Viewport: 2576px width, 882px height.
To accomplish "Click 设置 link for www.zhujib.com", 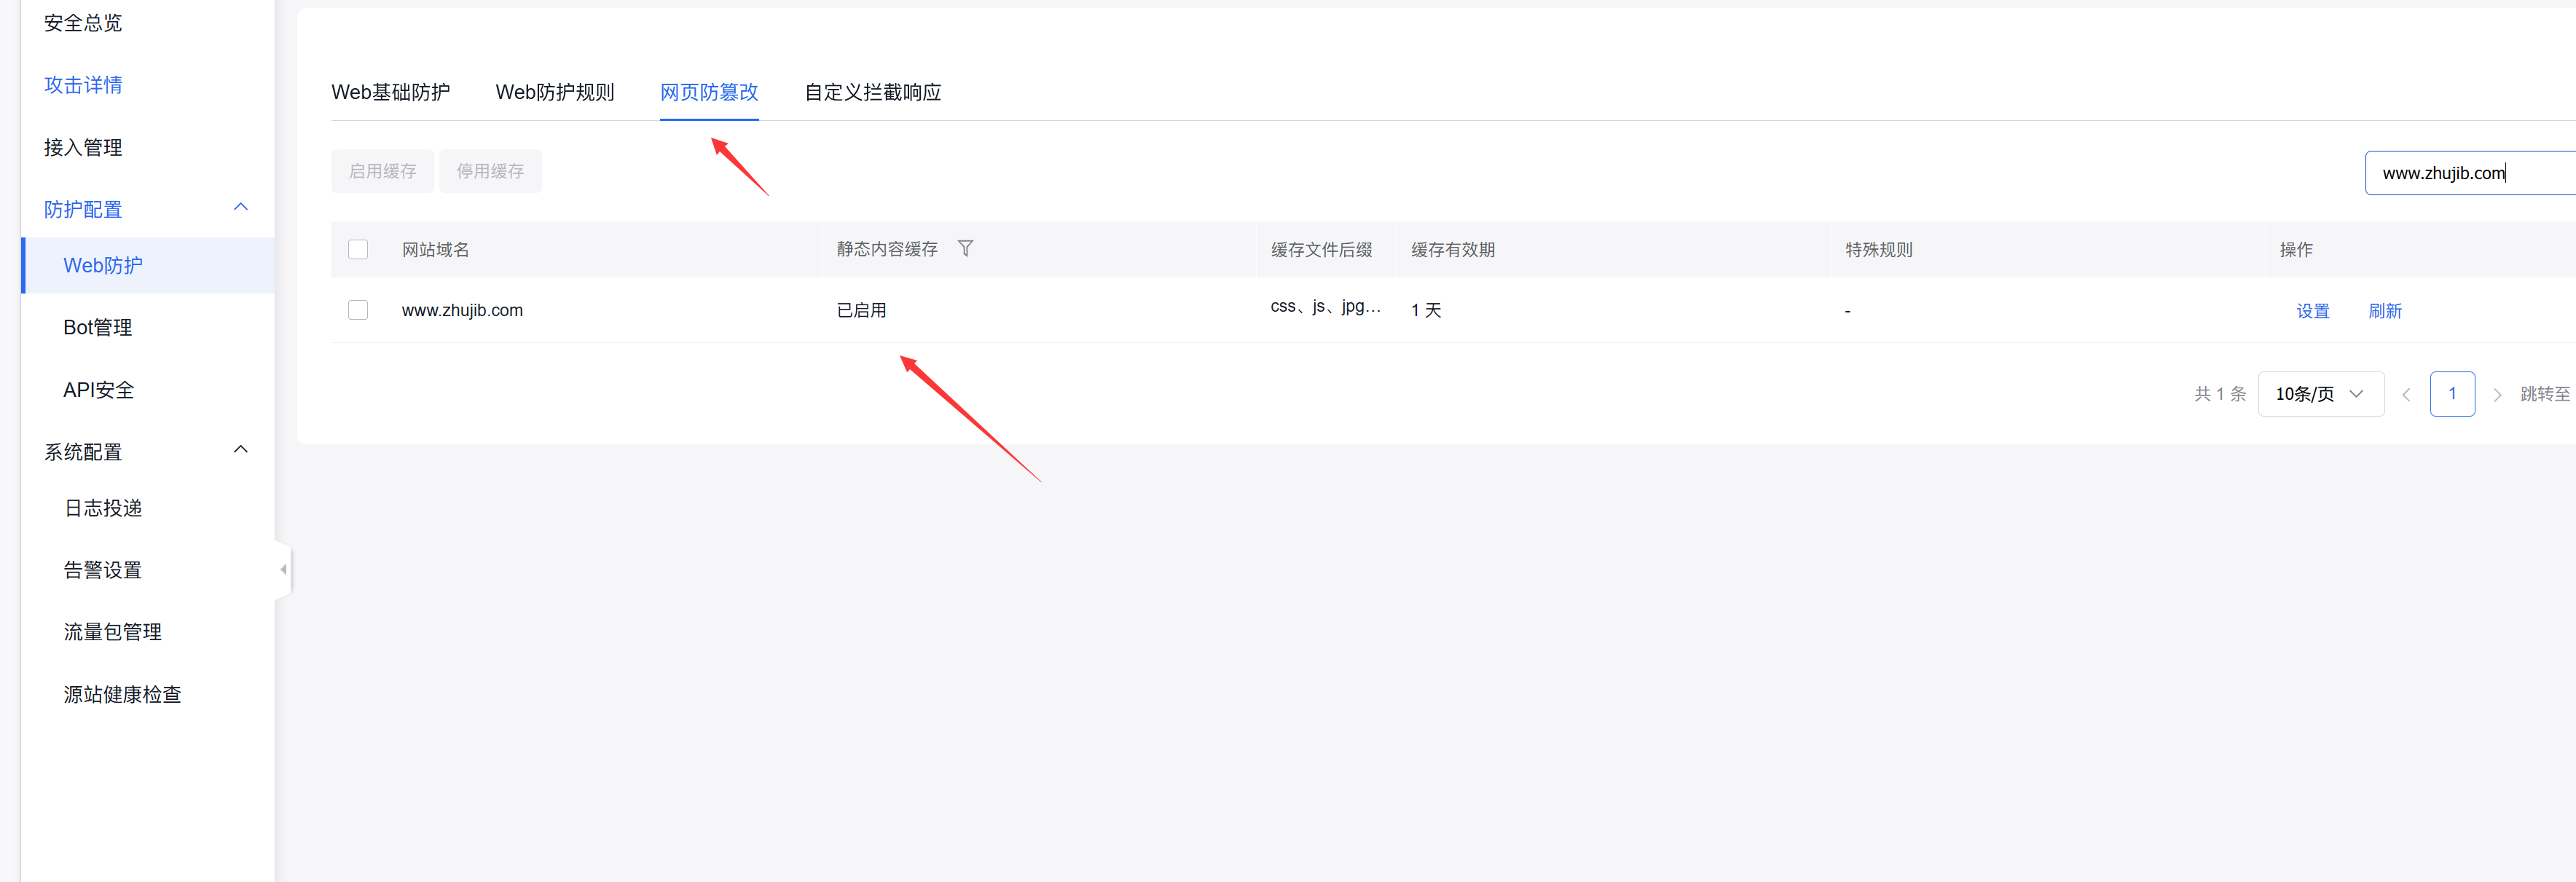I will (x=2313, y=311).
